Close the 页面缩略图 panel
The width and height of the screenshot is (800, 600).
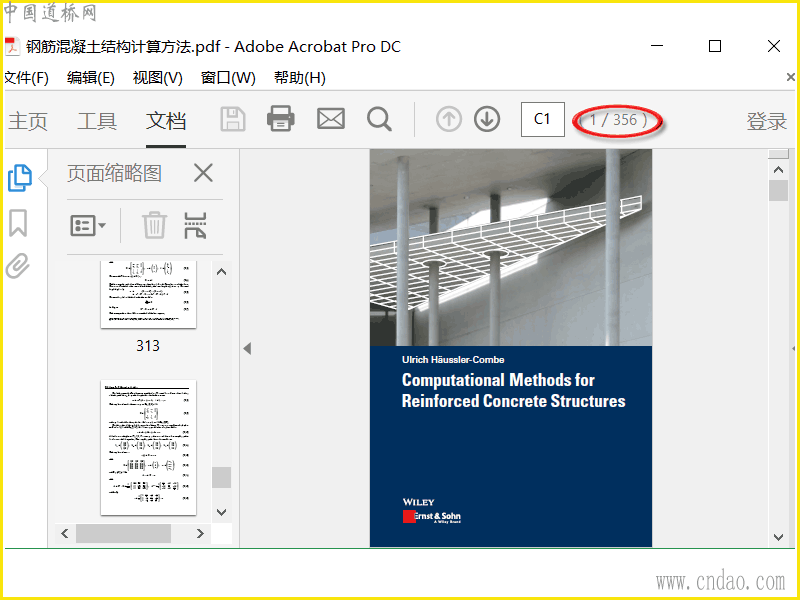pyautogui.click(x=203, y=173)
